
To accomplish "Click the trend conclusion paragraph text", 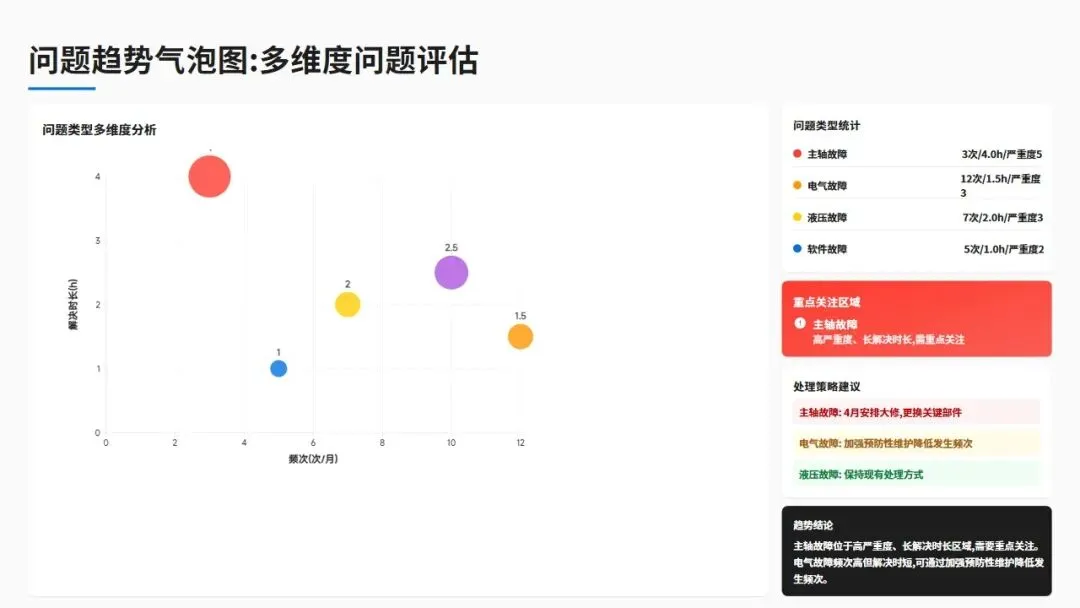I will pyautogui.click(x=918, y=563).
